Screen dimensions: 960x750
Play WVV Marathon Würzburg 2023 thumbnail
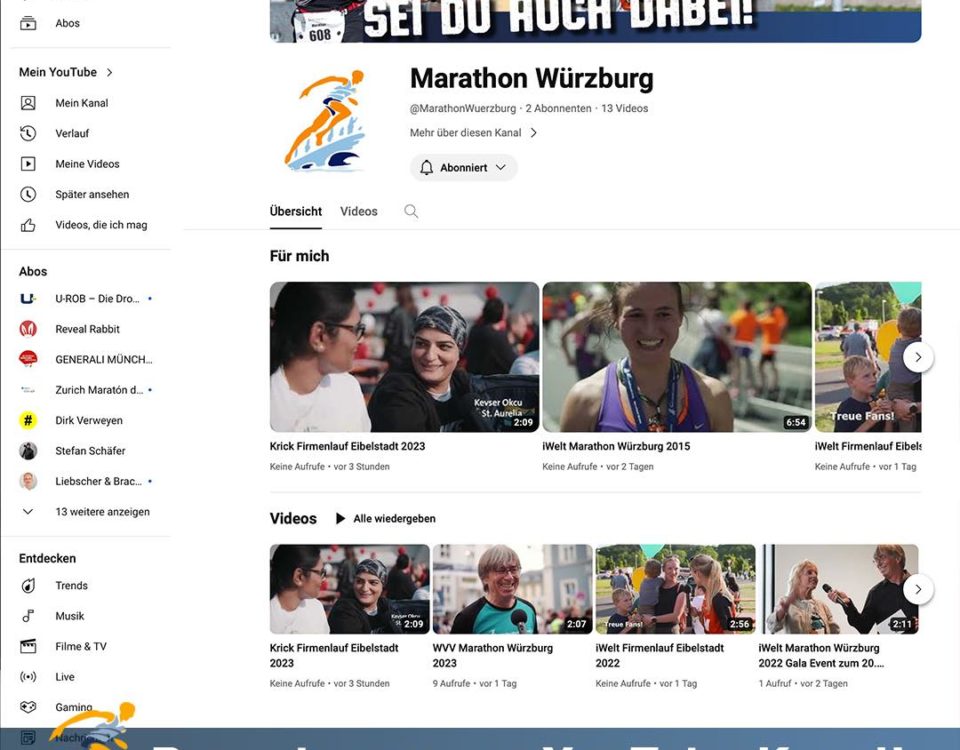tap(512, 589)
